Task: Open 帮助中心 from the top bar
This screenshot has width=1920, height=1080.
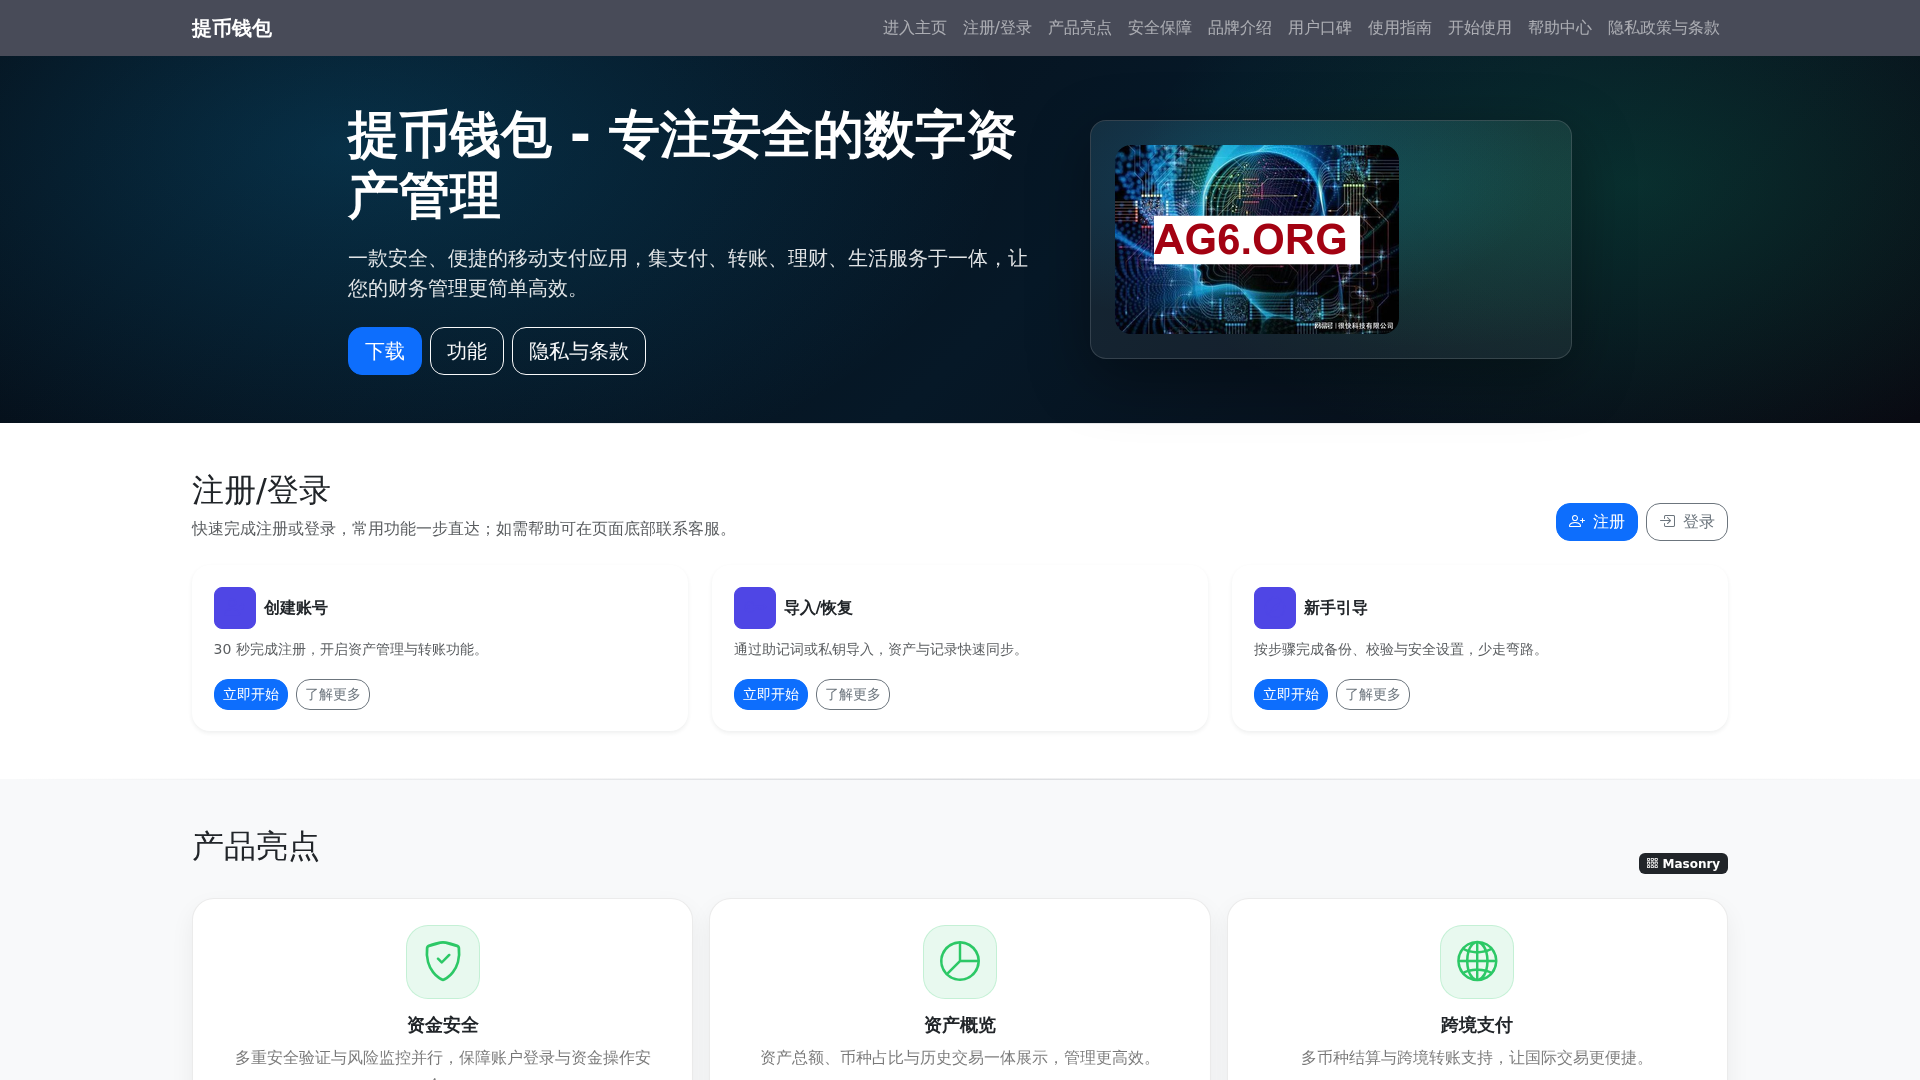Action: (1559, 28)
